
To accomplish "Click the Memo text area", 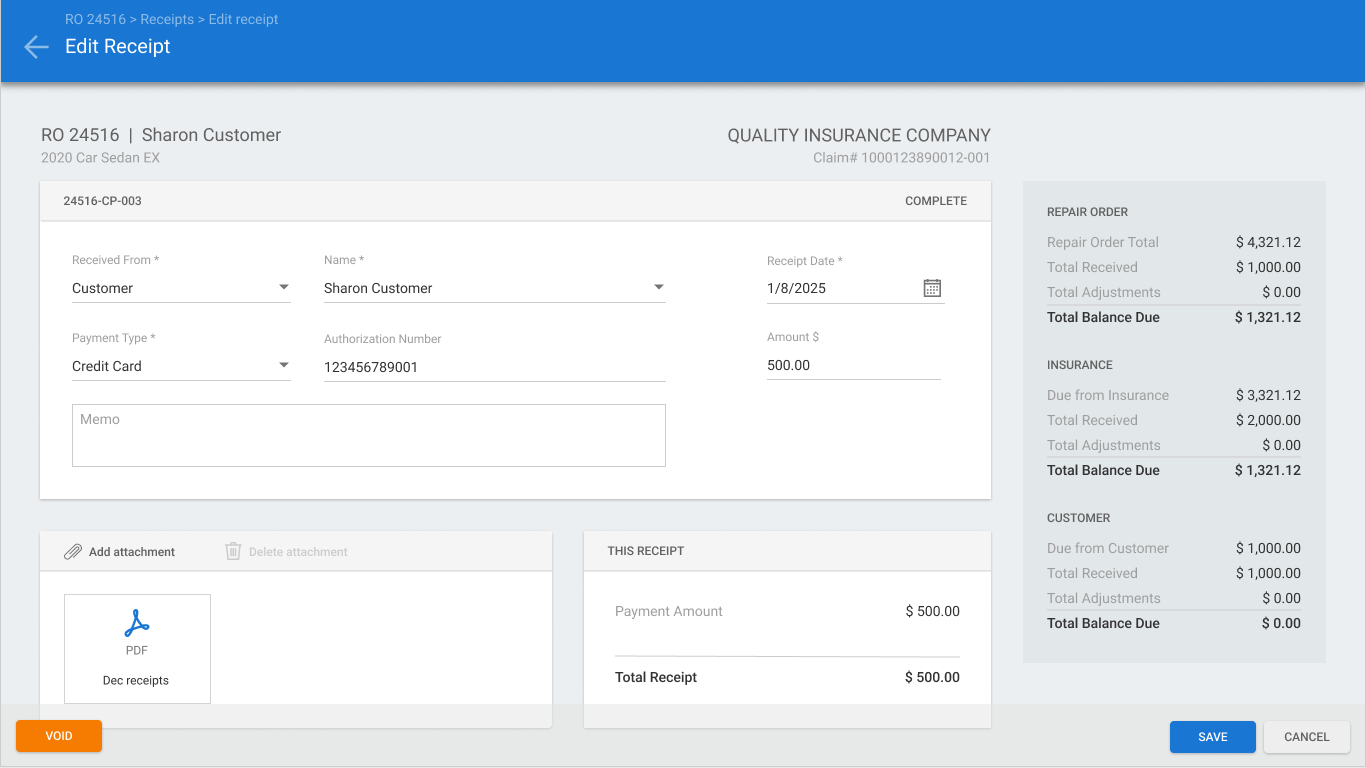I will [369, 435].
